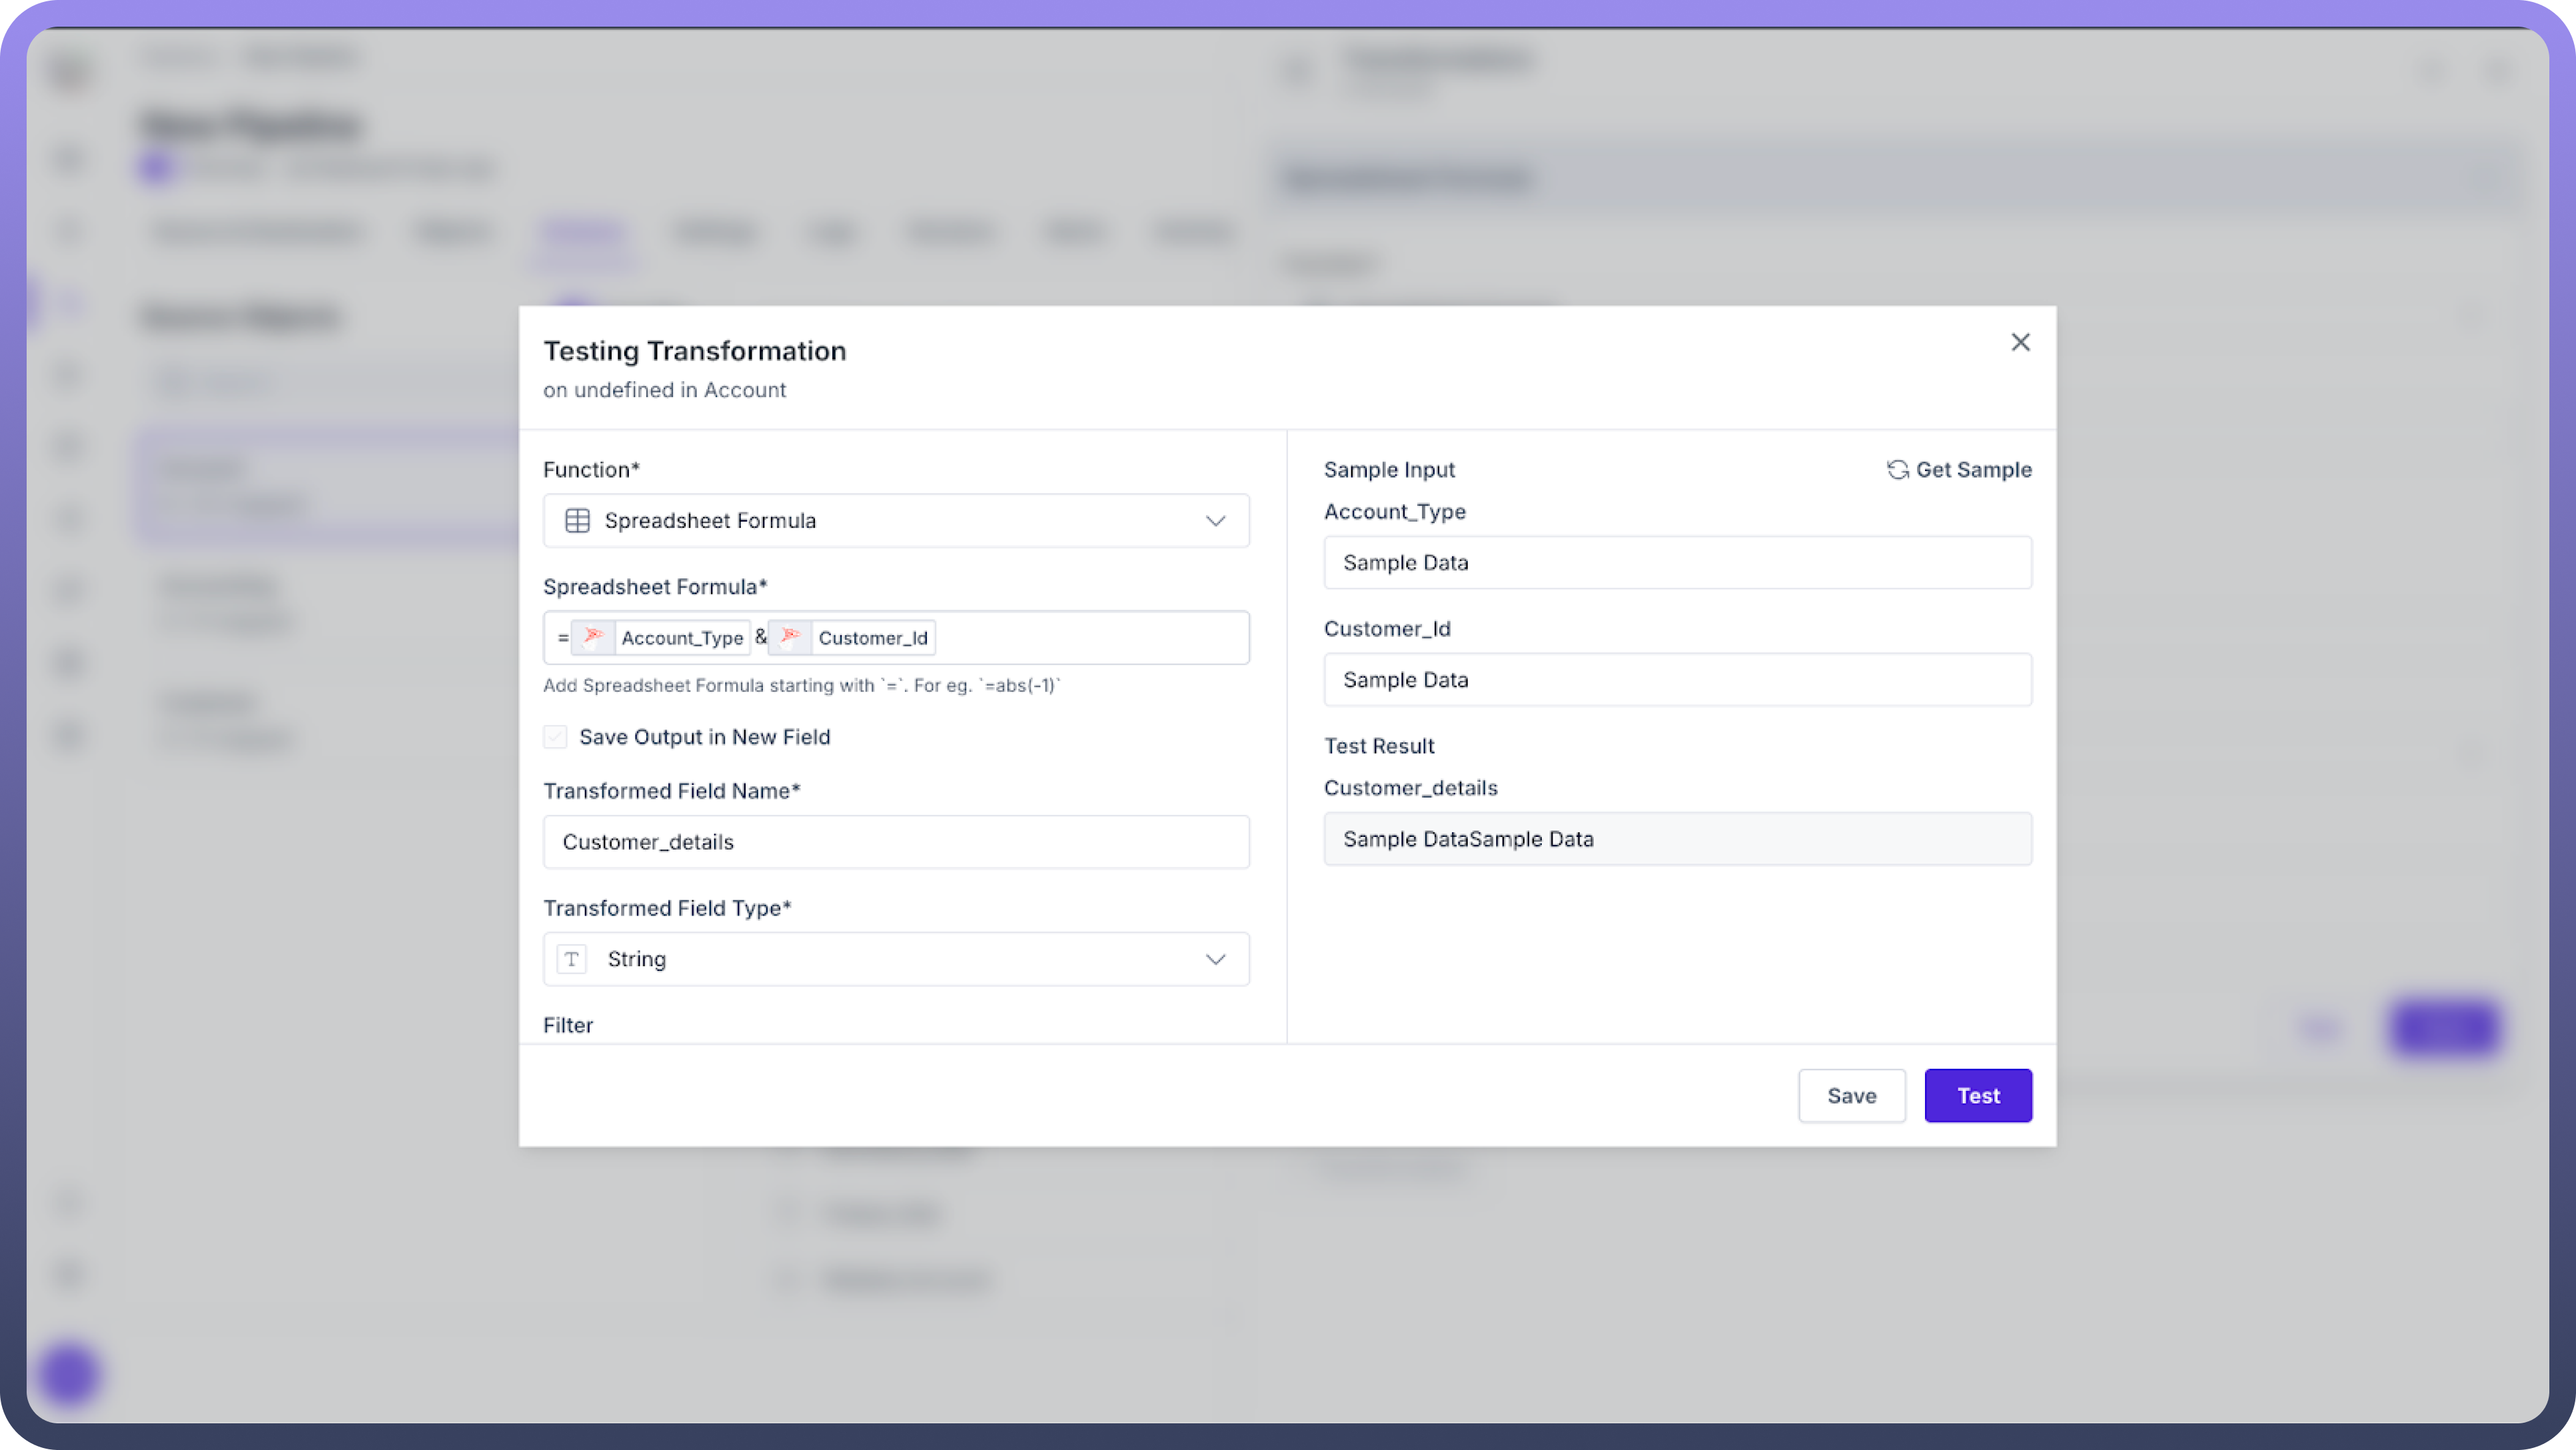The height and width of the screenshot is (1450, 2576).
Task: Expand the Transformed Field Type chevron
Action: [x=1215, y=959]
